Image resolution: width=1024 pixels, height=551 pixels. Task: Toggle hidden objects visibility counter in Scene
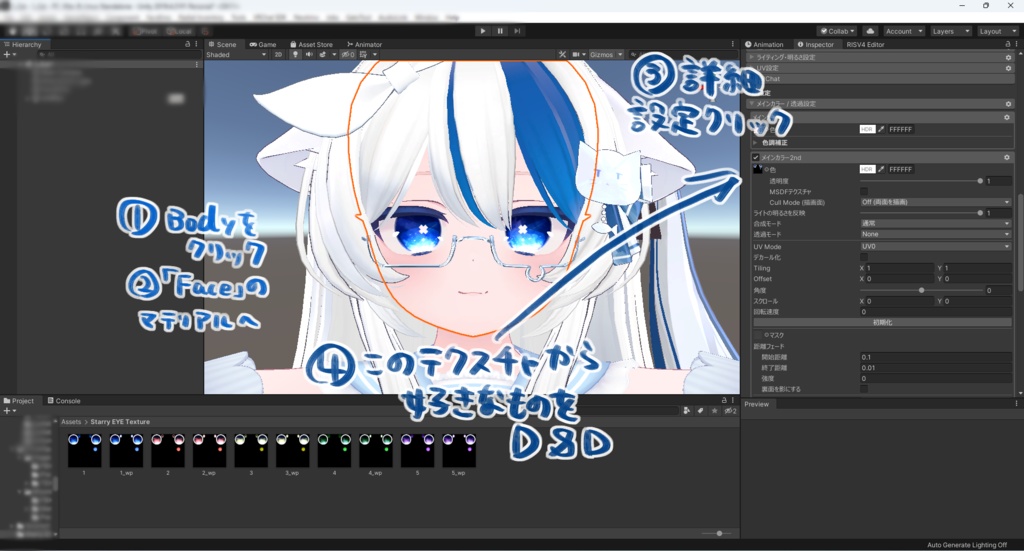pos(348,55)
